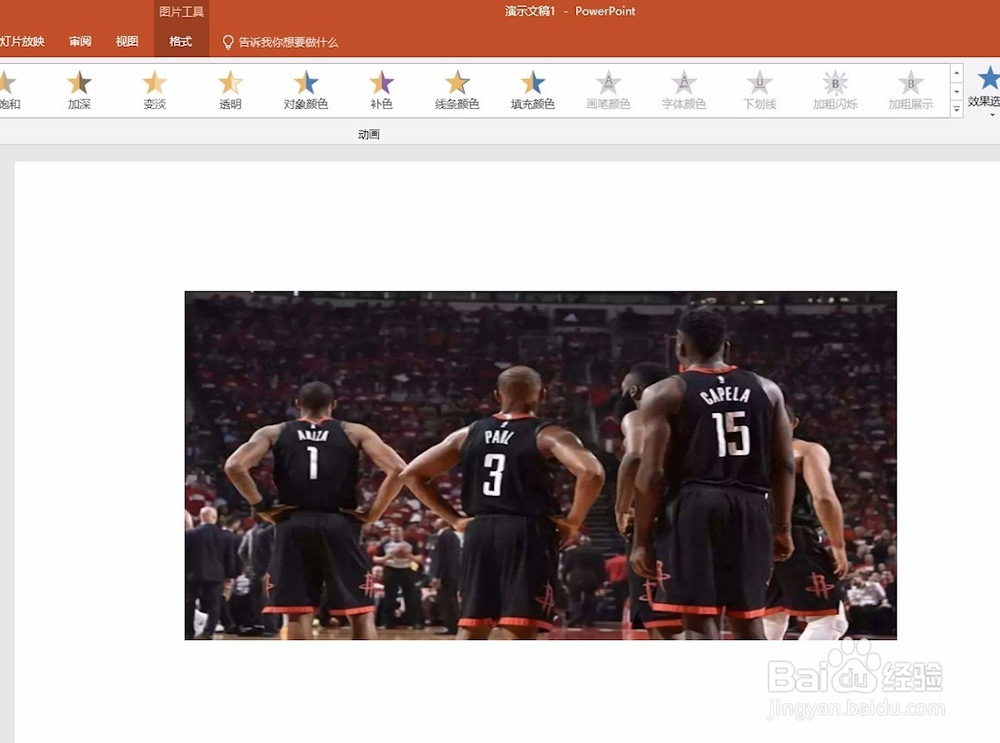Click the lightbulb Tell Me icon
This screenshot has height=743, width=1000.
(x=228, y=42)
